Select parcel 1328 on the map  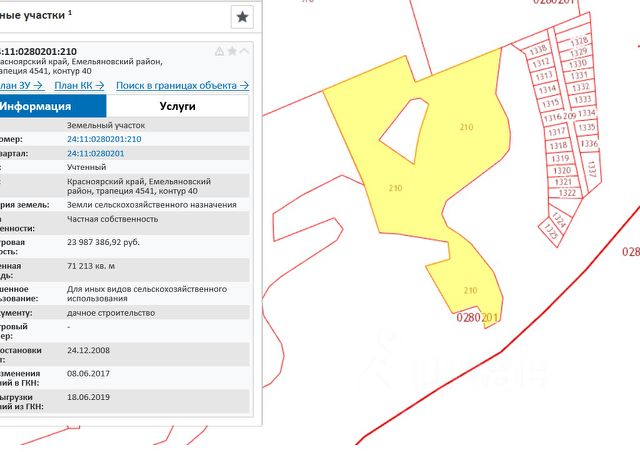pyautogui.click(x=578, y=41)
